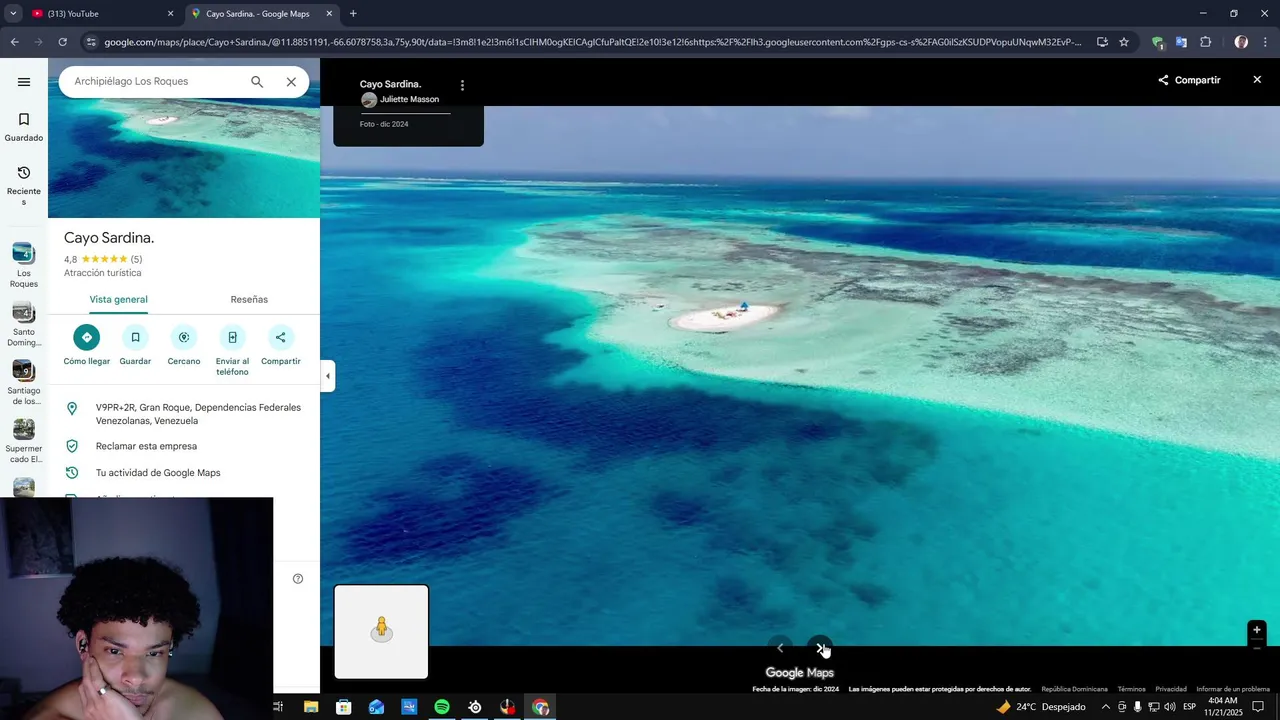Click the help question mark icon
This screenshot has height=720, width=1280.
click(x=298, y=579)
